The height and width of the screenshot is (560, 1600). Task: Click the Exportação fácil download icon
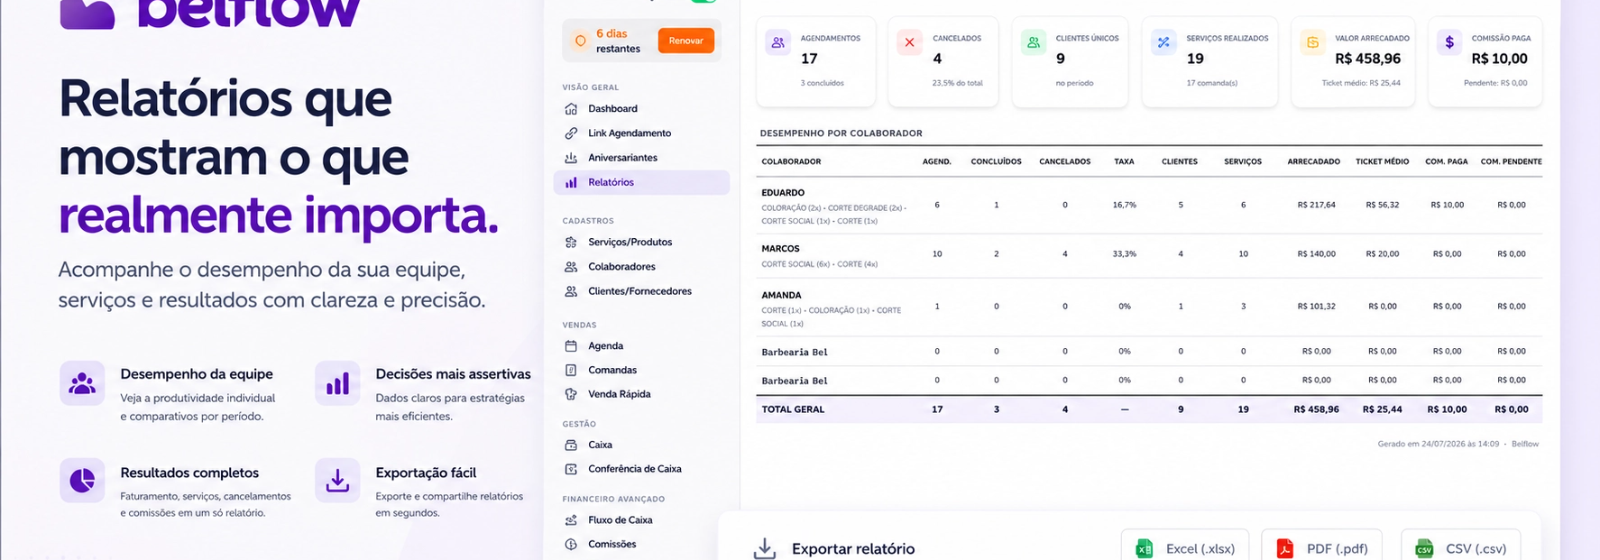click(x=337, y=481)
